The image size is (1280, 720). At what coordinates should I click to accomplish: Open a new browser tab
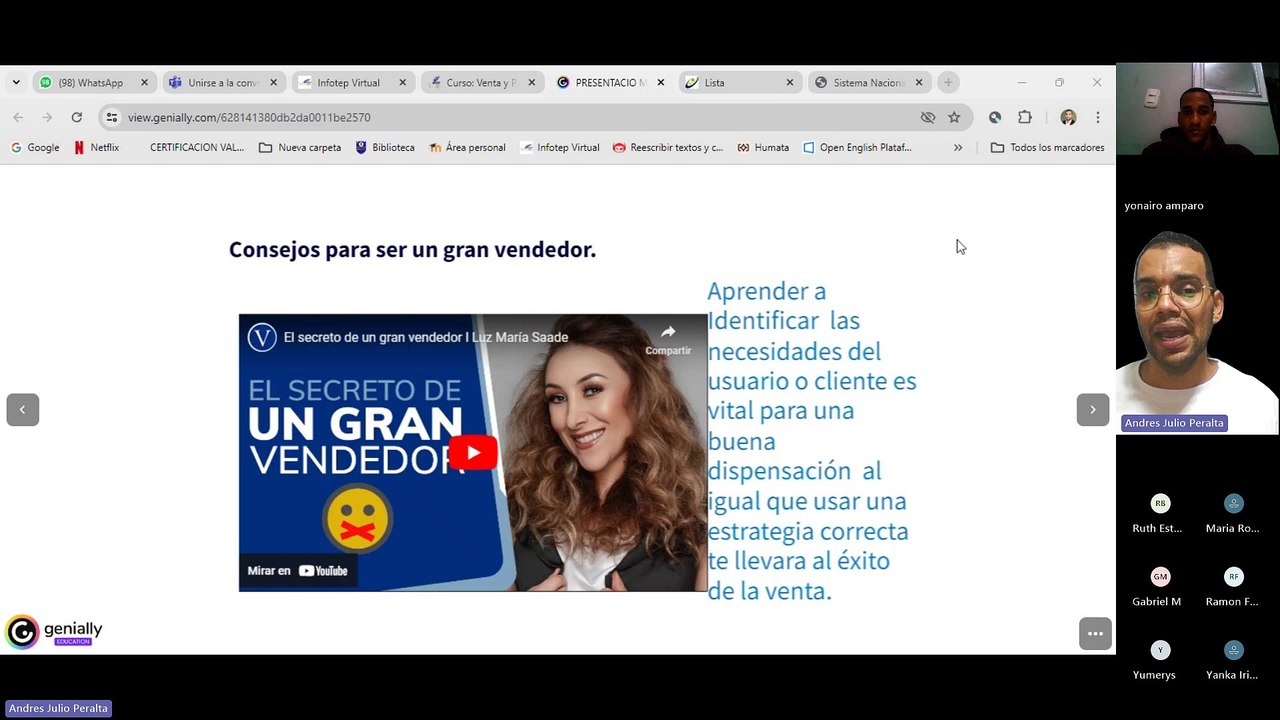[948, 83]
